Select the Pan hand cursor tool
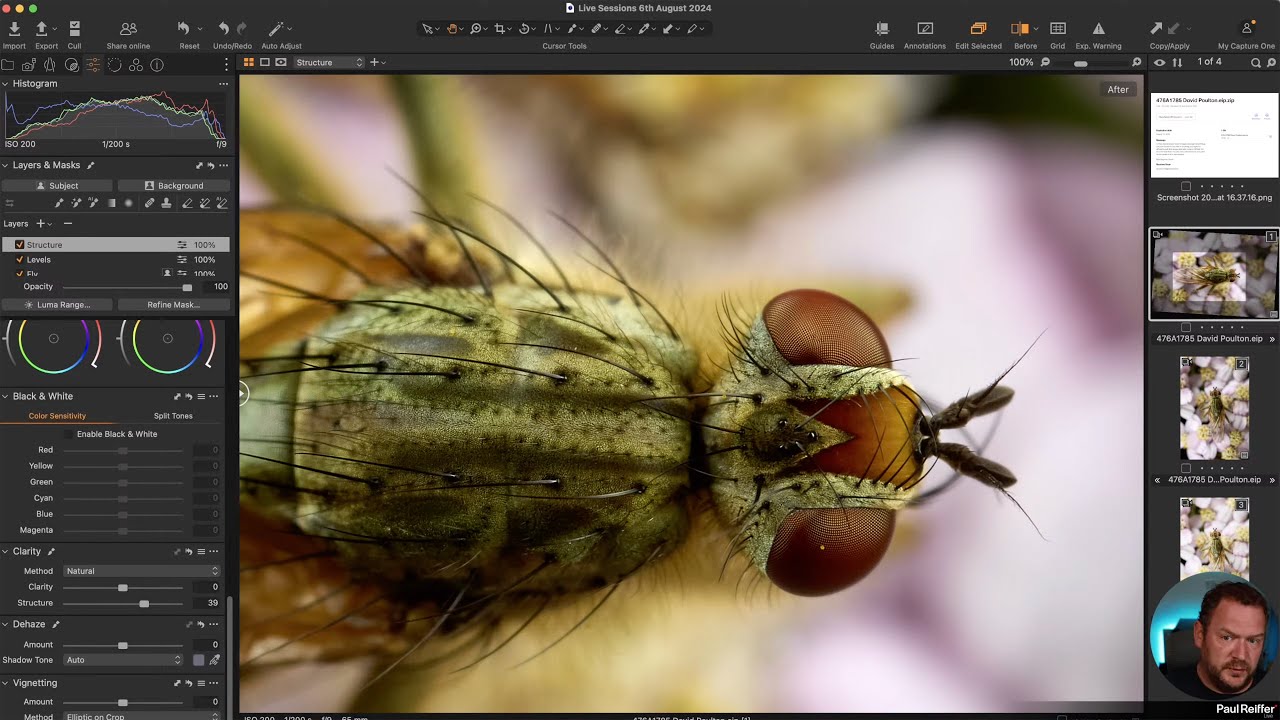Viewport: 1280px width, 720px height. (x=452, y=29)
